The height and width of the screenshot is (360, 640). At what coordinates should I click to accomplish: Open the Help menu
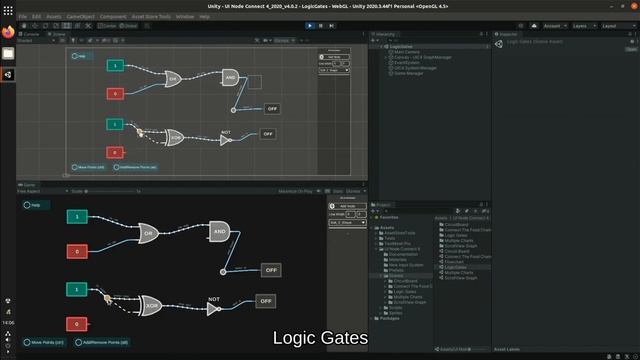coord(204,17)
